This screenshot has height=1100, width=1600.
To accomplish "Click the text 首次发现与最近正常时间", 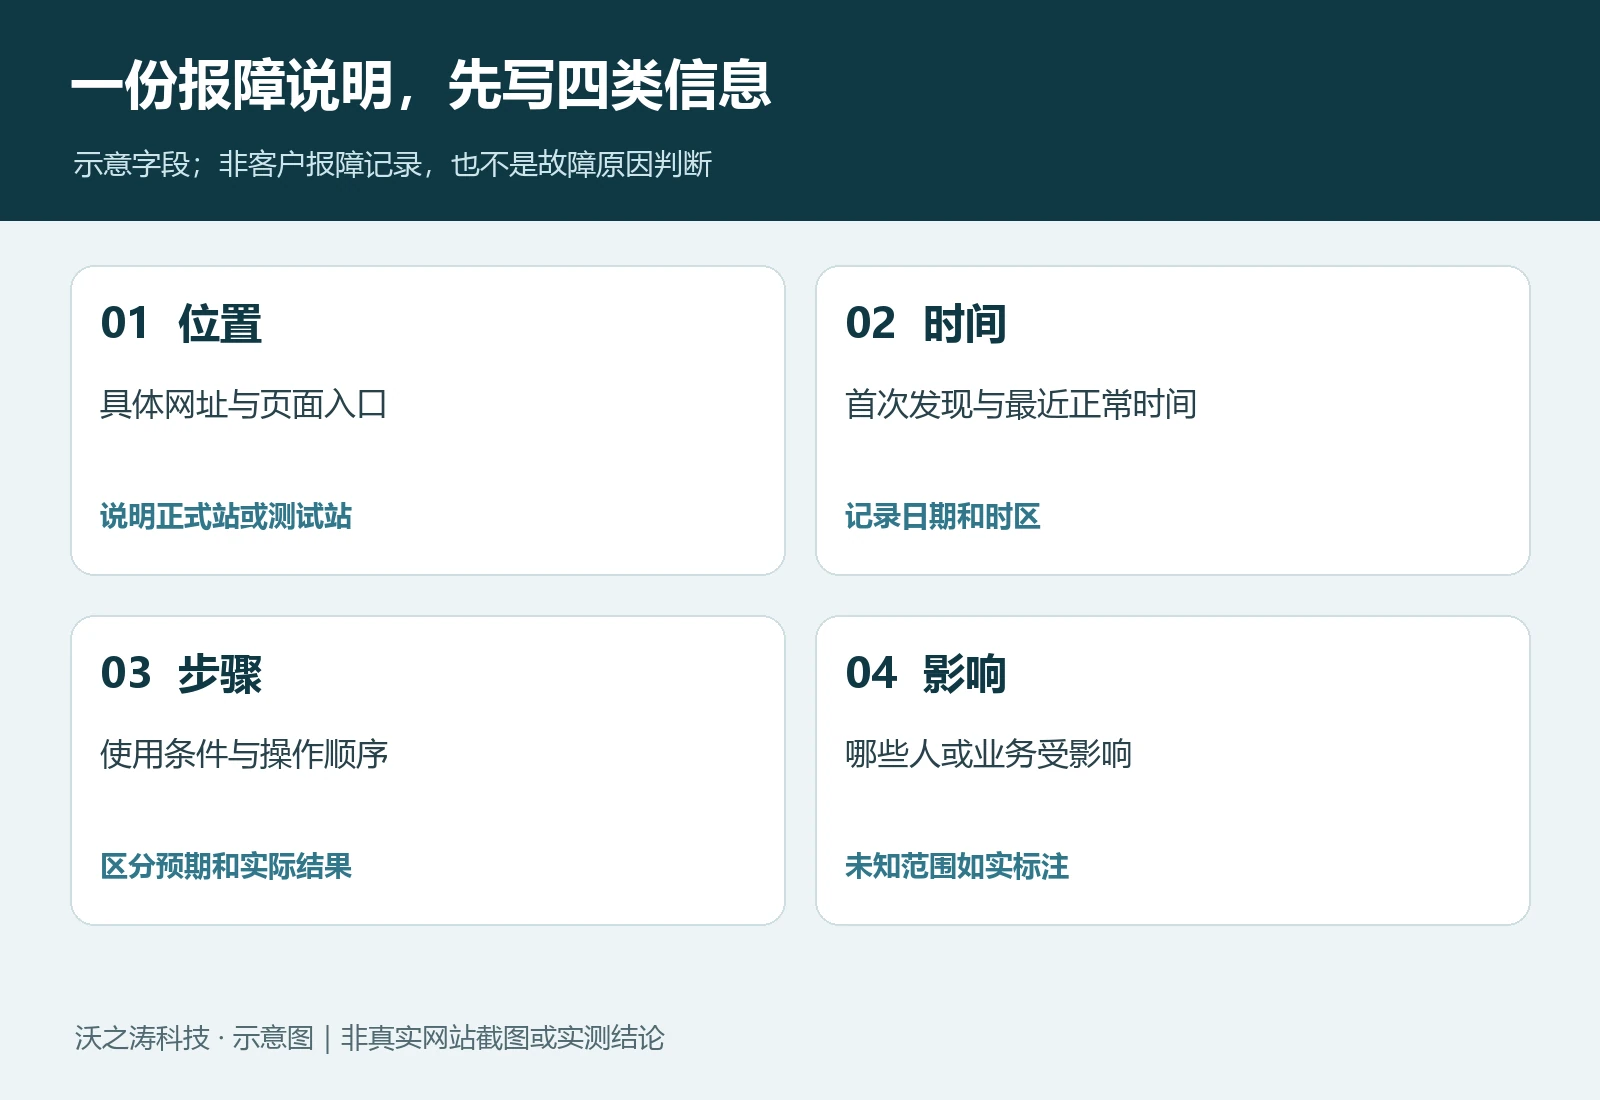I will [1021, 404].
